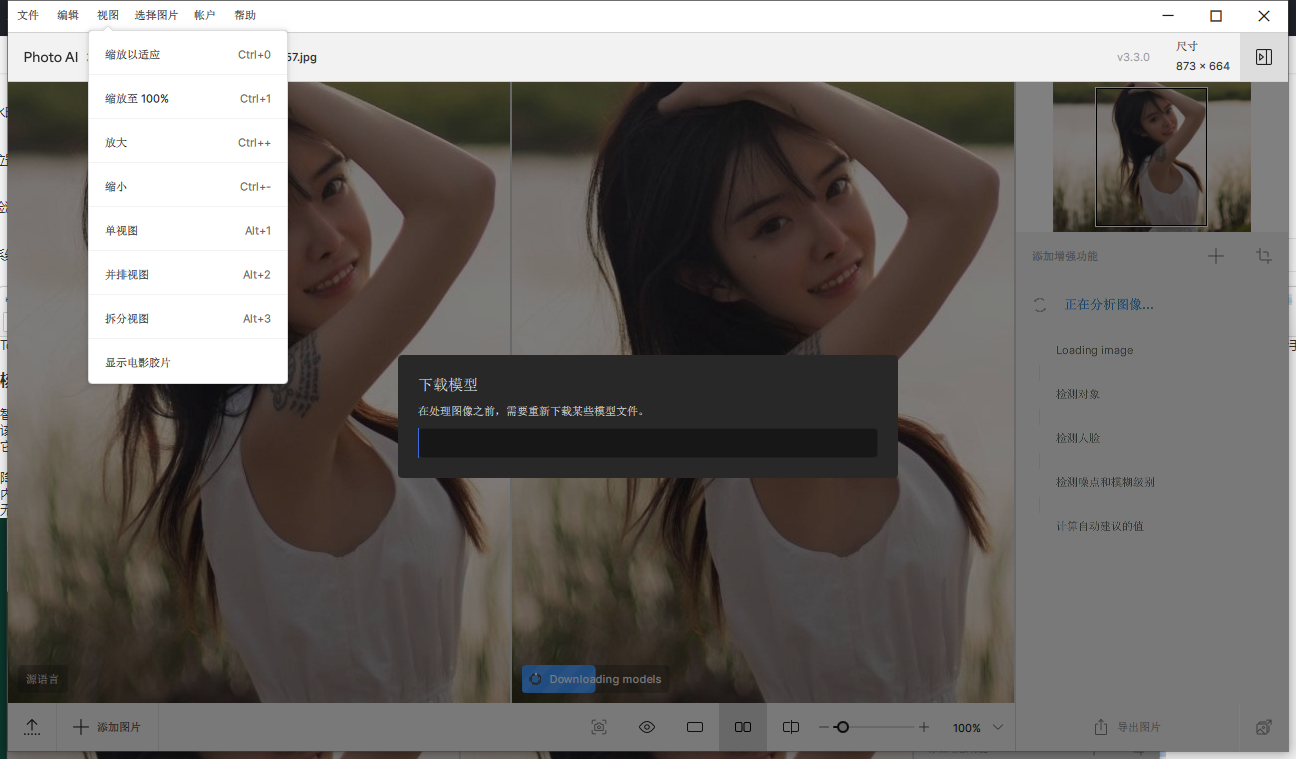Click the 添加图片 button

pyautogui.click(x=107, y=727)
